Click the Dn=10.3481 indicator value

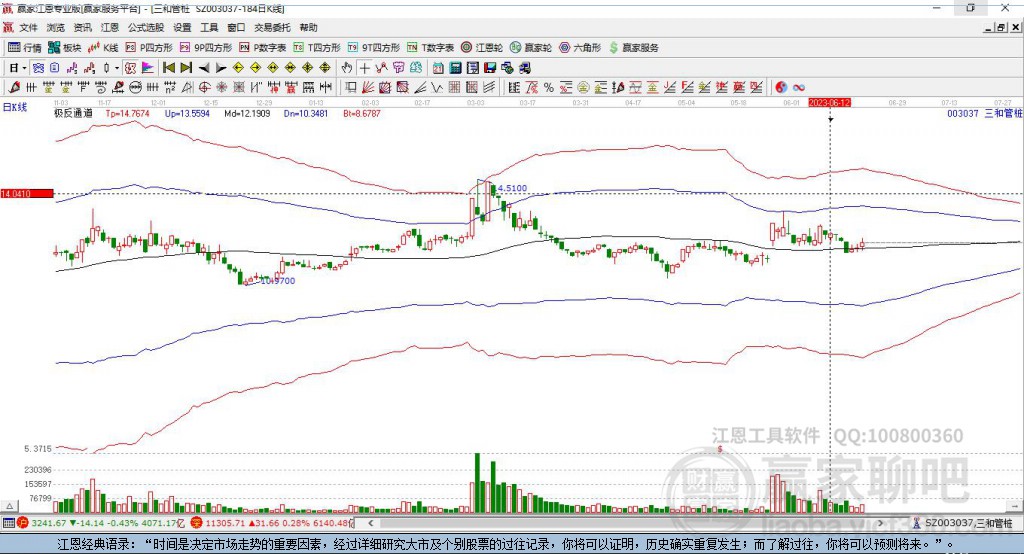coord(306,113)
